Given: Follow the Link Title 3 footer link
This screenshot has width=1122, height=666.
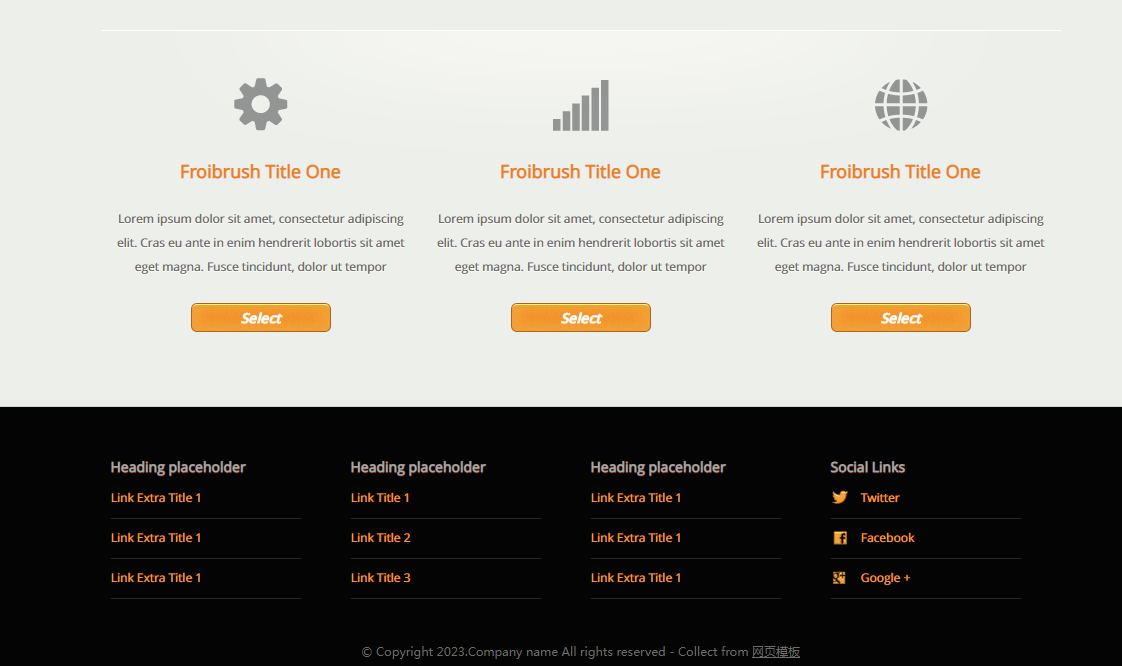Looking at the screenshot, I should 381,578.
